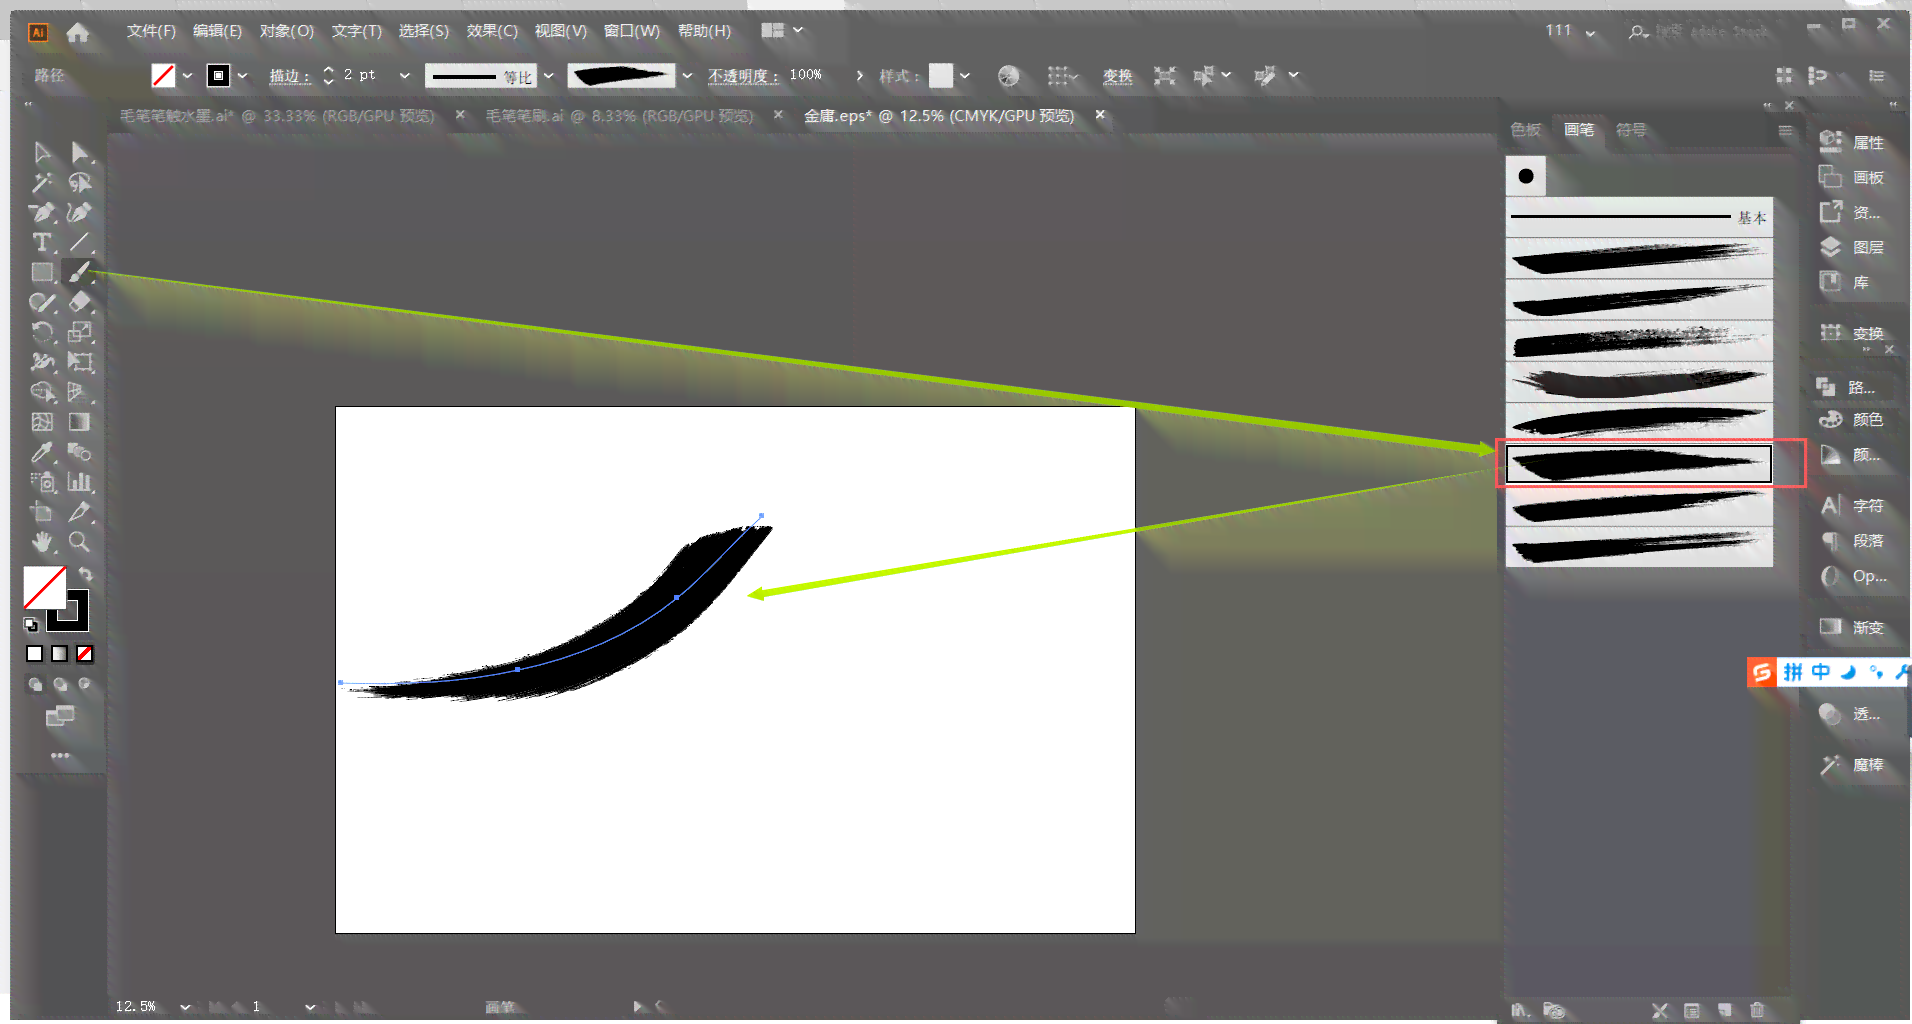Select the Column Graph tool
The width and height of the screenshot is (1912, 1024).
click(80, 482)
